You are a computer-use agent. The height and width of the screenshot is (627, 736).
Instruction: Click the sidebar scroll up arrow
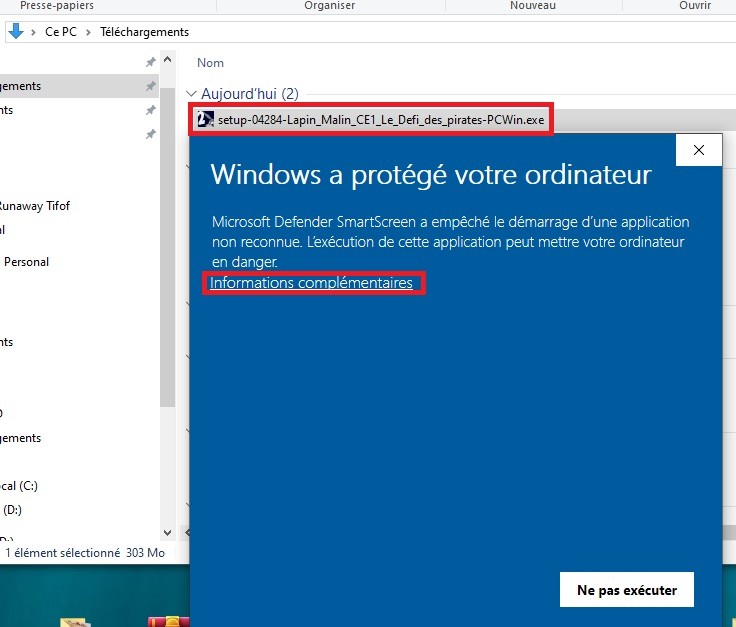point(168,60)
